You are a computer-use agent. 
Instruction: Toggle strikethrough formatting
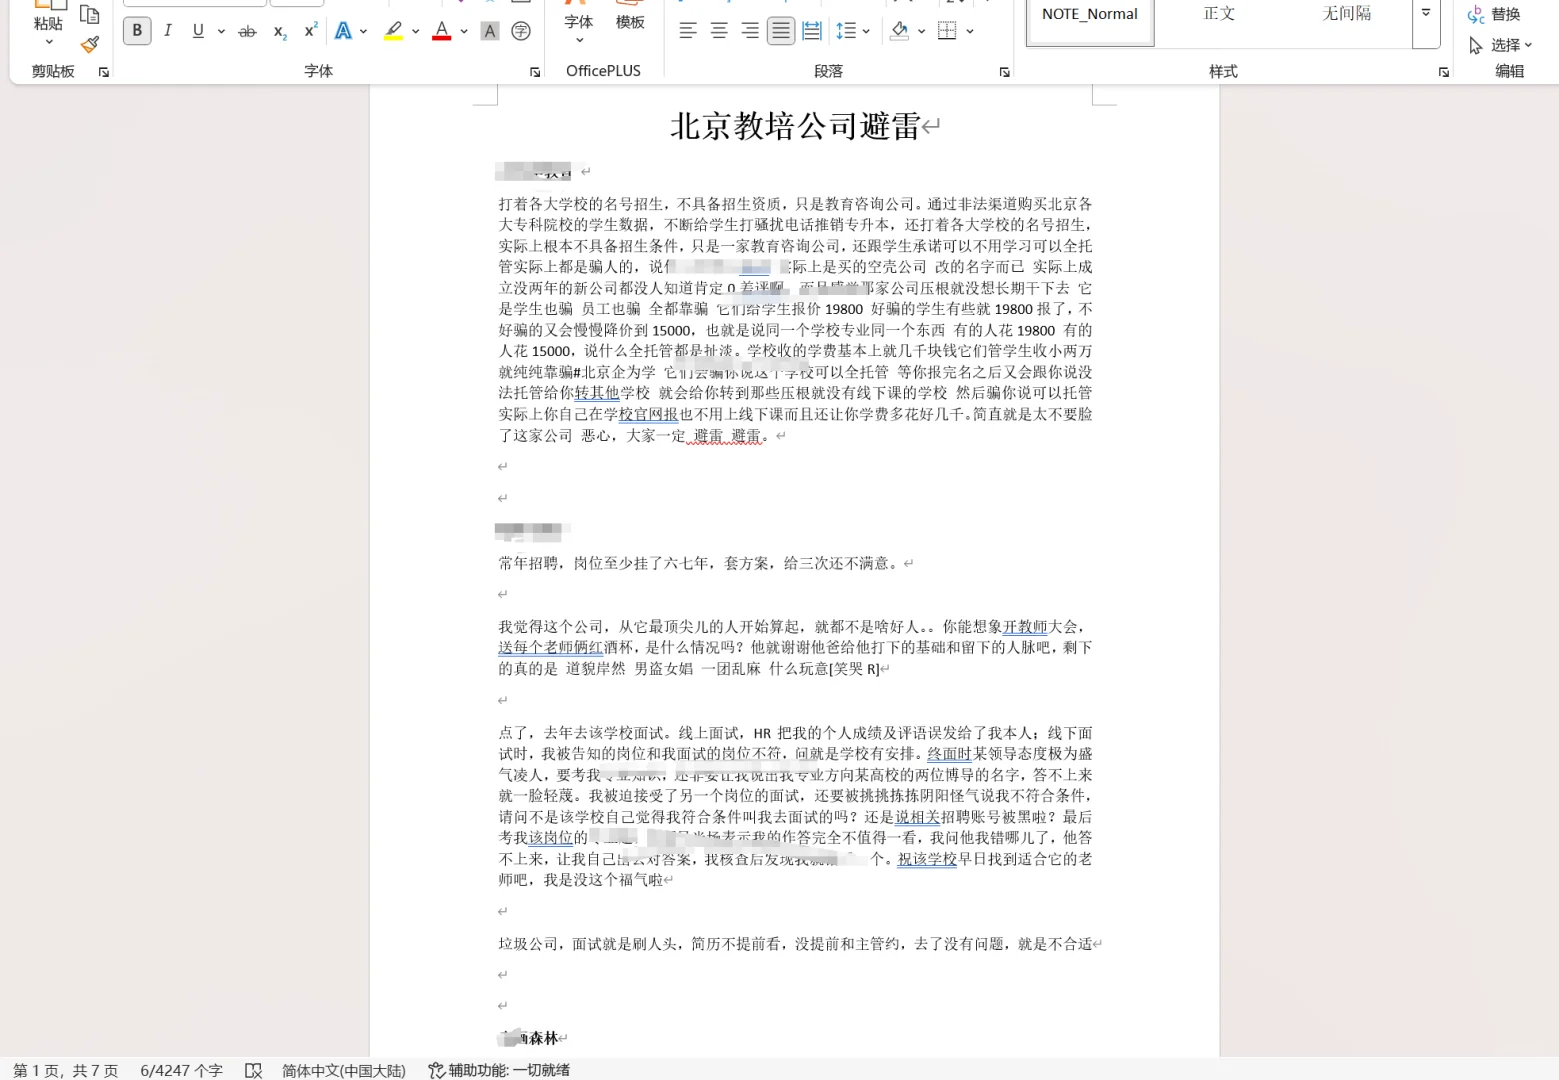point(247,31)
